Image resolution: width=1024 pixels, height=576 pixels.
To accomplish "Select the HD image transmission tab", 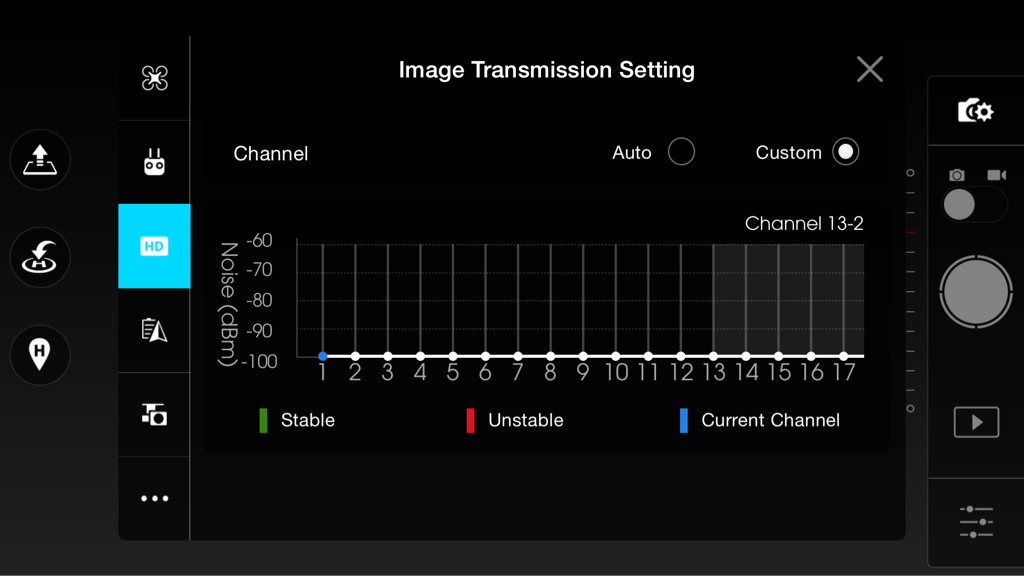I will 154,246.
